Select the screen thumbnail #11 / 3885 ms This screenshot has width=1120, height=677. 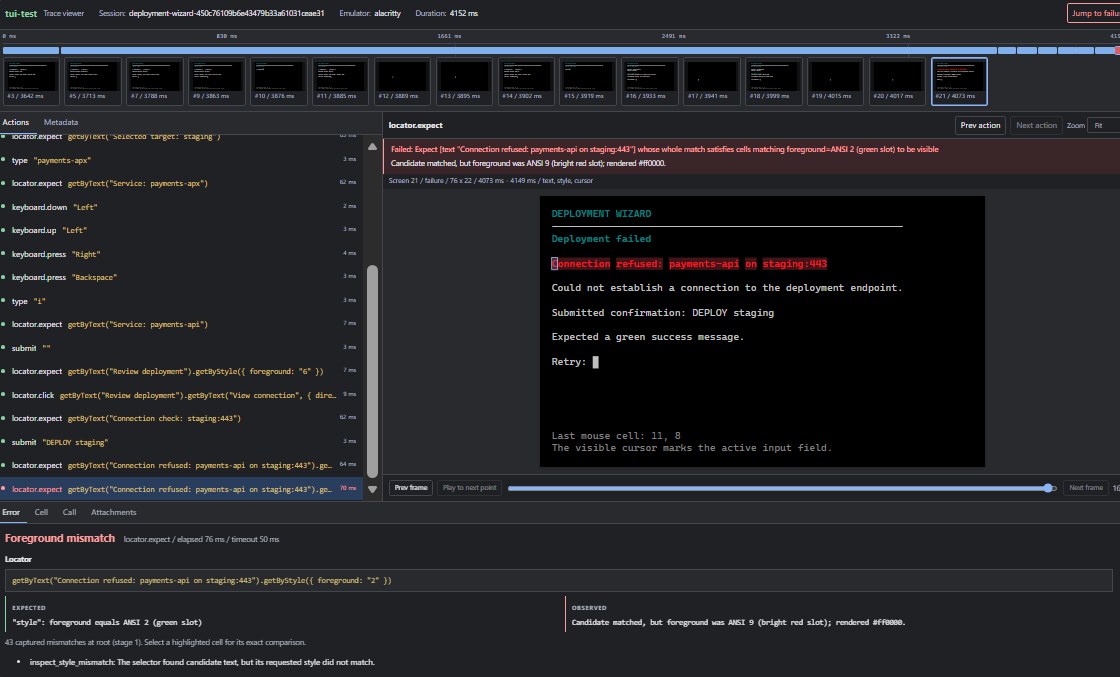(x=341, y=81)
